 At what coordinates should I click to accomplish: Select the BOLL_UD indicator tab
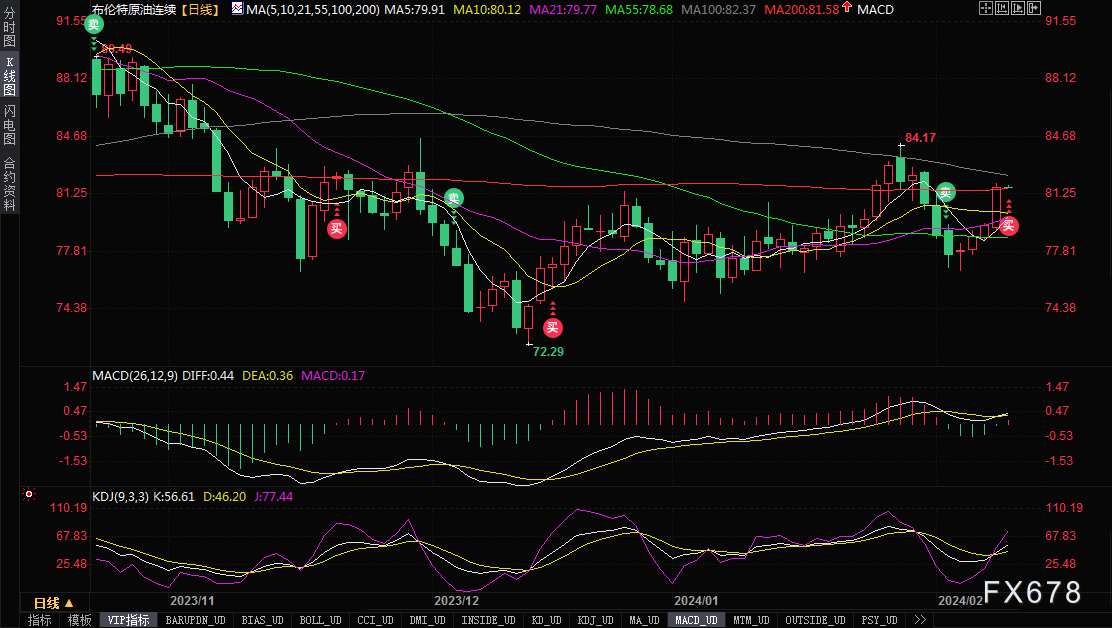click(320, 620)
